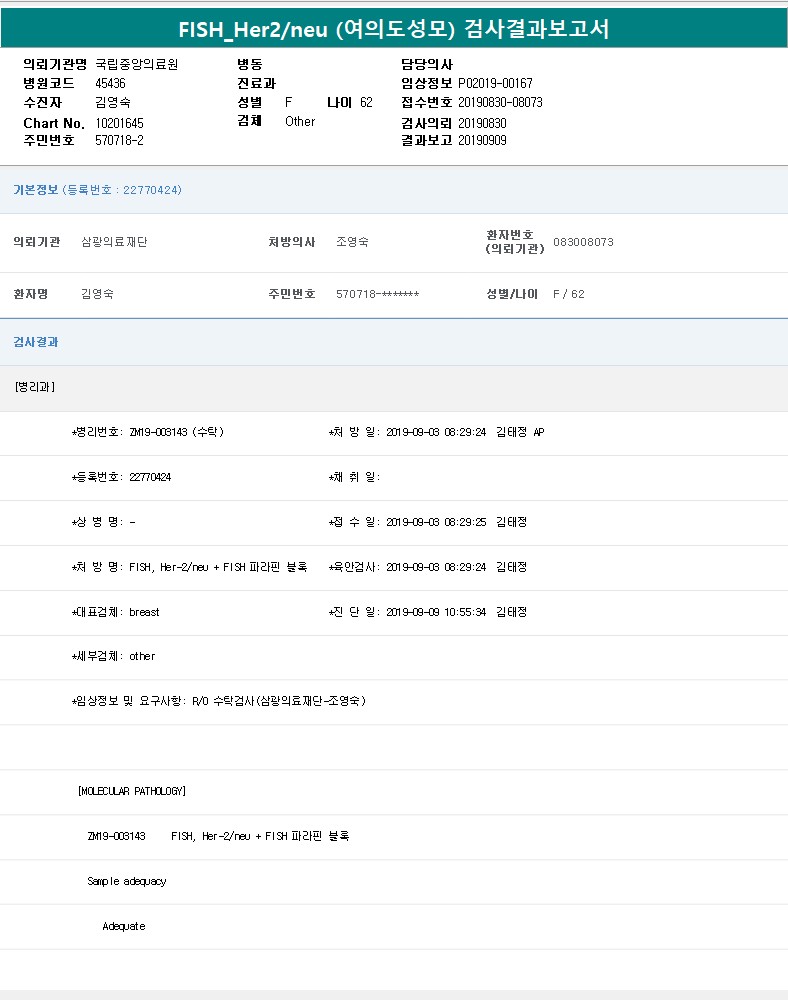The width and height of the screenshot is (788, 1000).
Task: Select the institution value '삼광의료재단'
Action: tap(114, 242)
